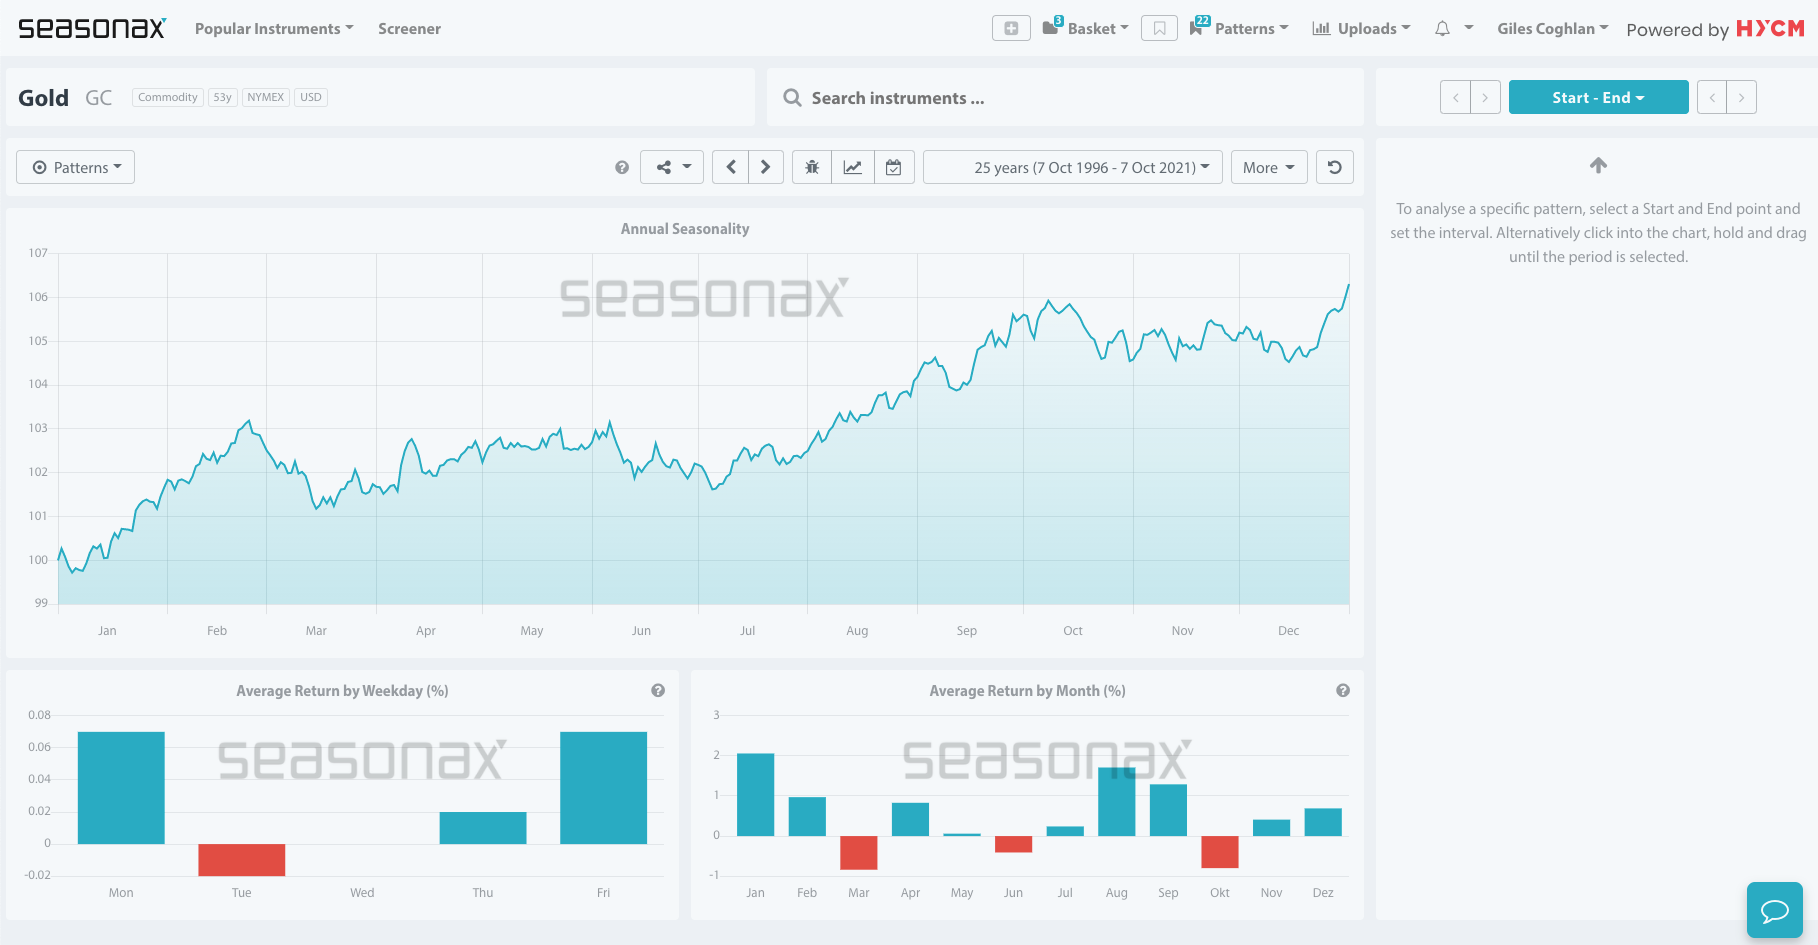Screen dimensions: 1818x945
Task: Open the More dropdown
Action: [x=1268, y=167]
